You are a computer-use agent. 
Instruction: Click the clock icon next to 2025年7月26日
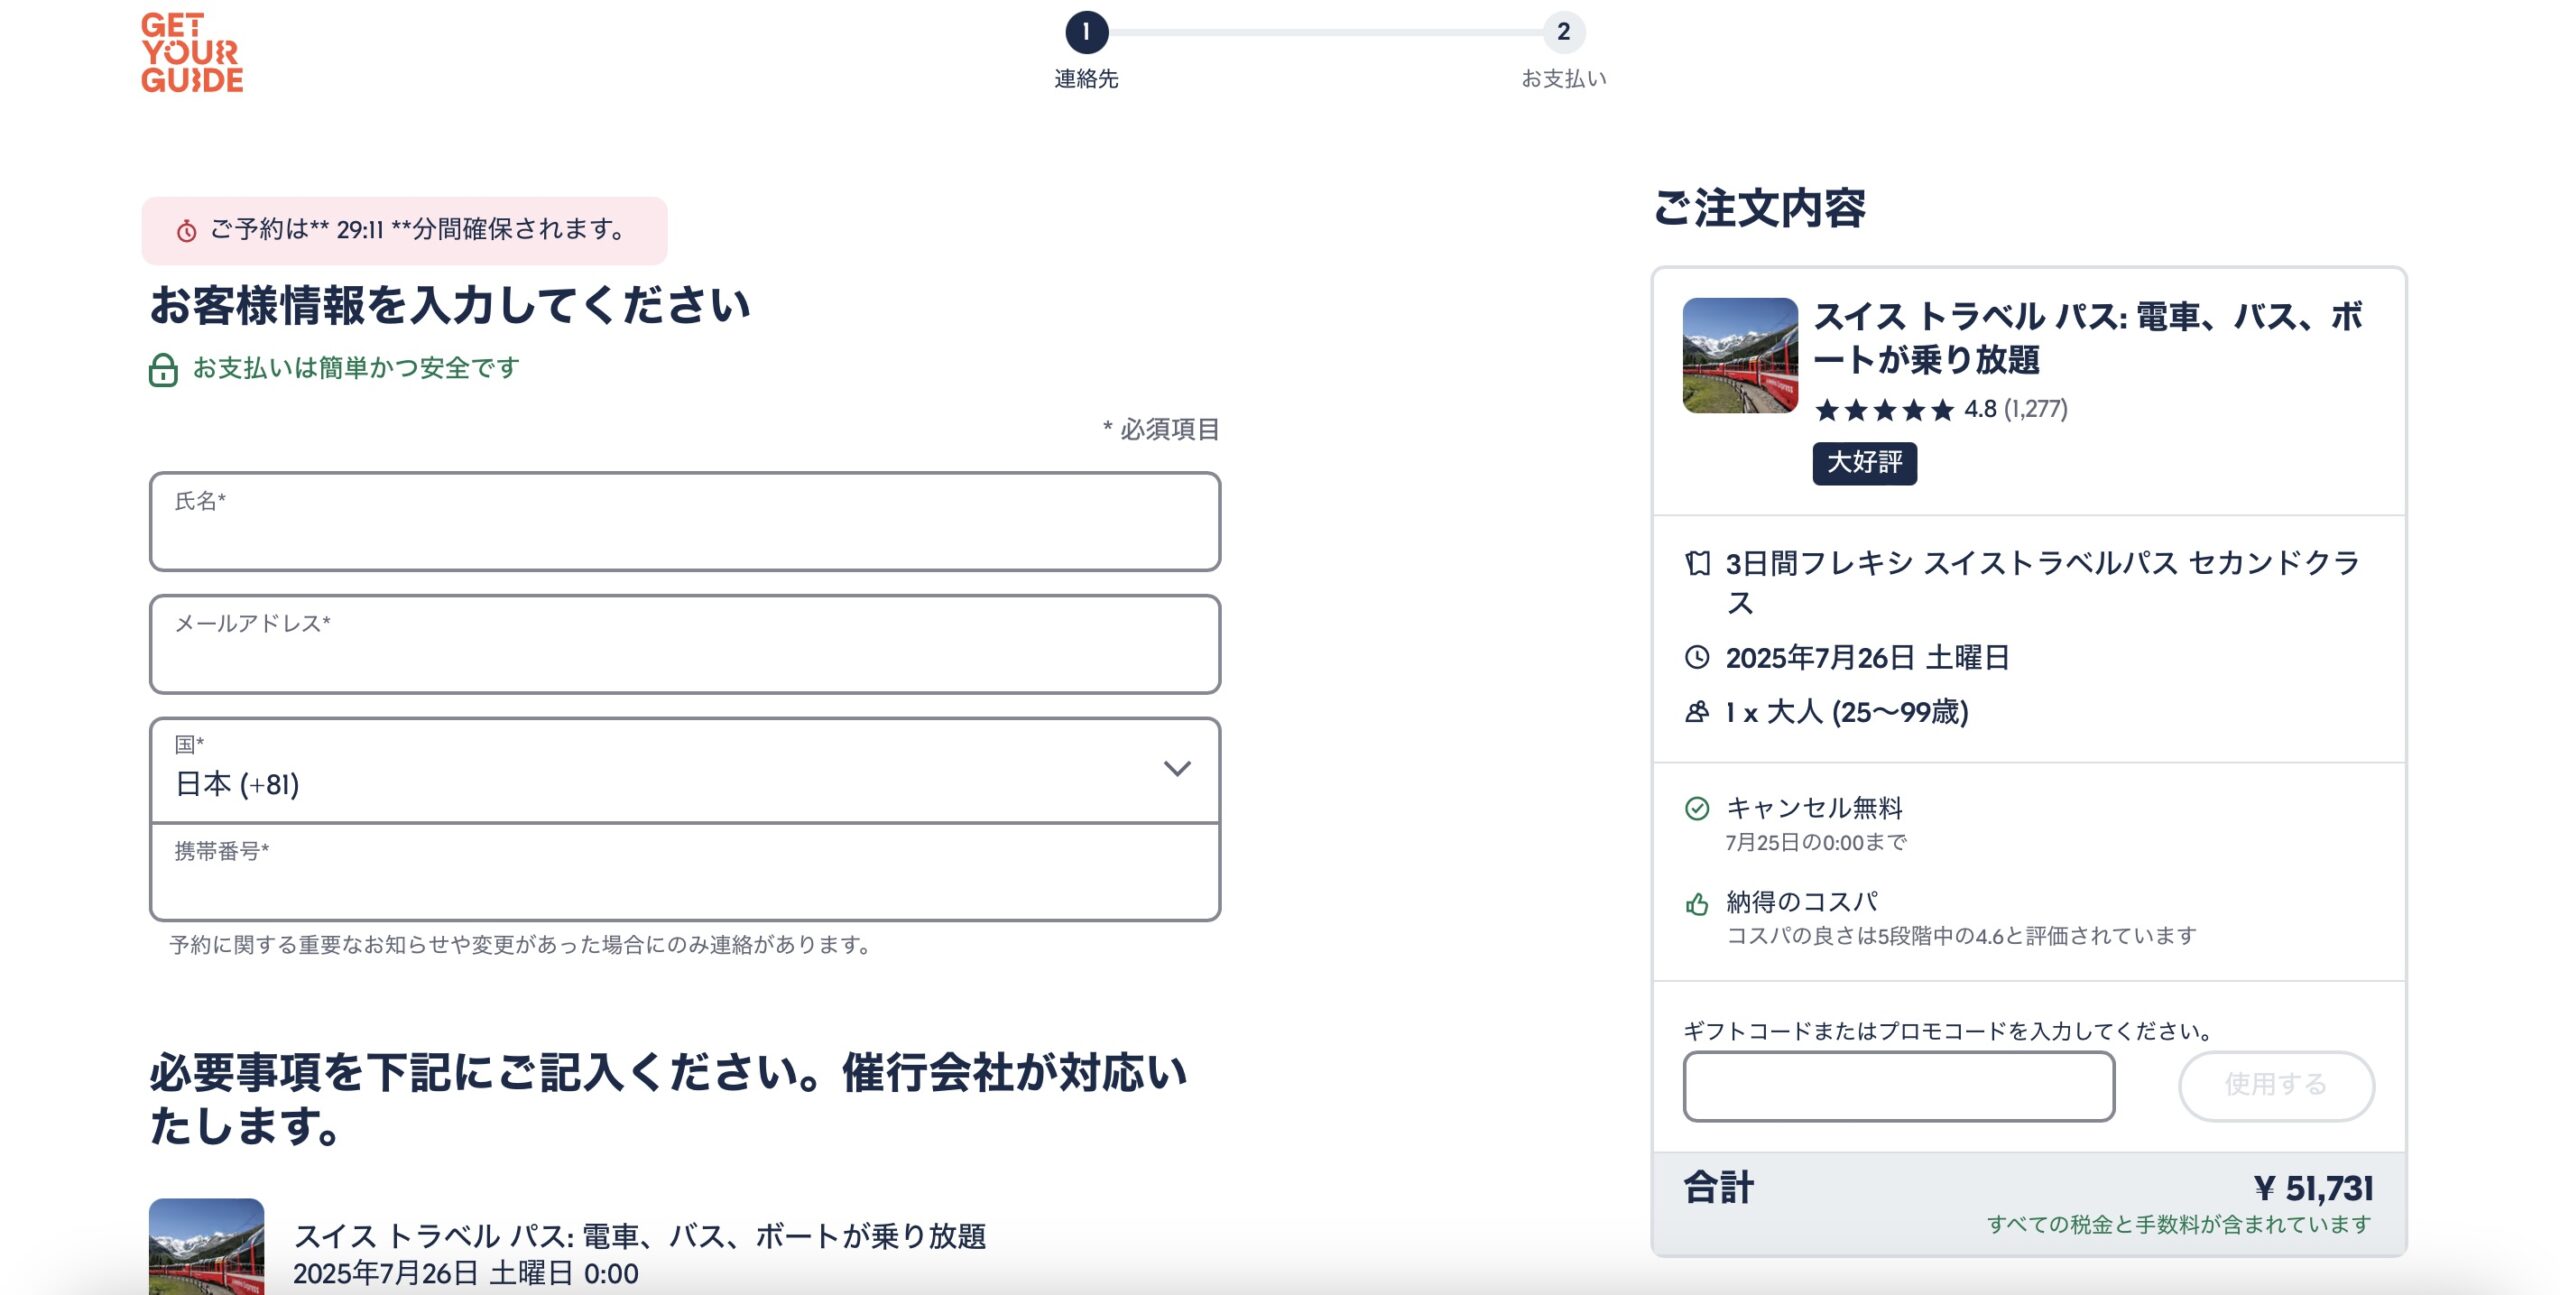tap(1697, 657)
